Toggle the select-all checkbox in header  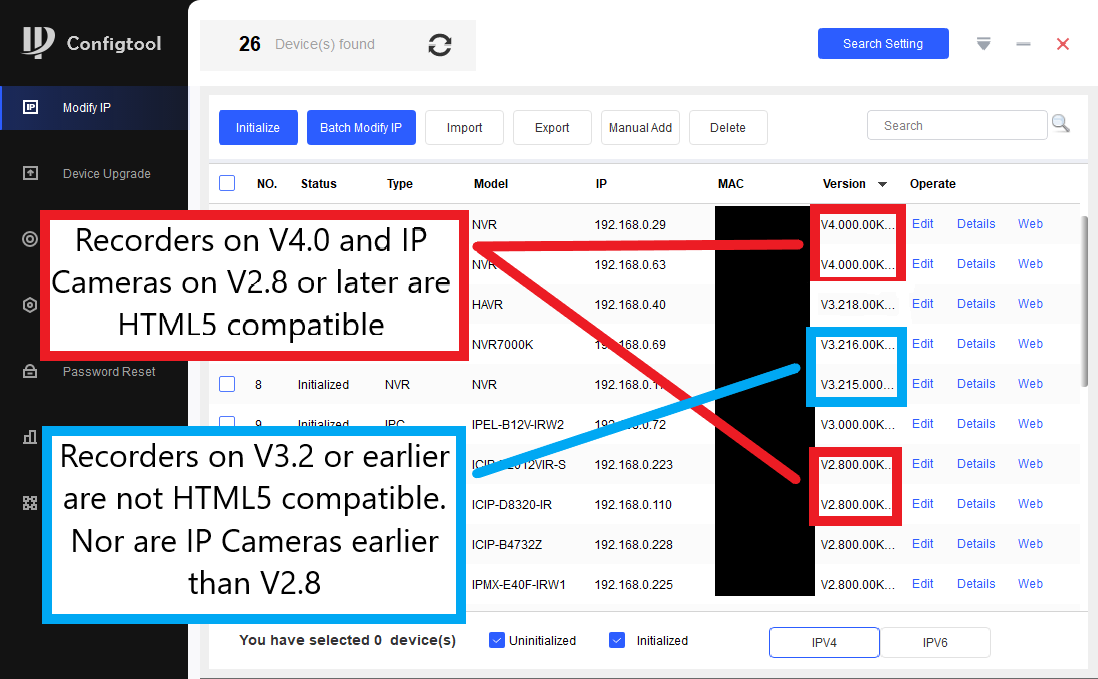tap(227, 183)
